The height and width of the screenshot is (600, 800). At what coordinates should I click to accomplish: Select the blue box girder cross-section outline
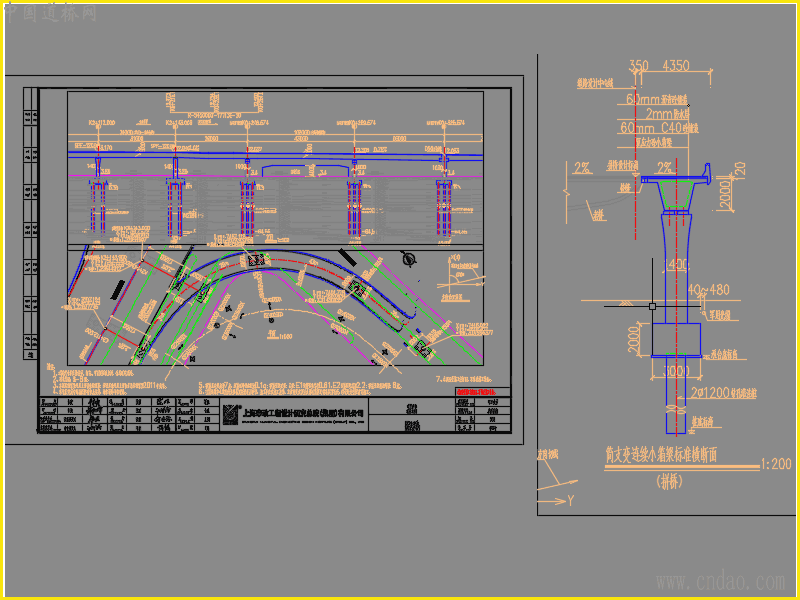tap(676, 193)
